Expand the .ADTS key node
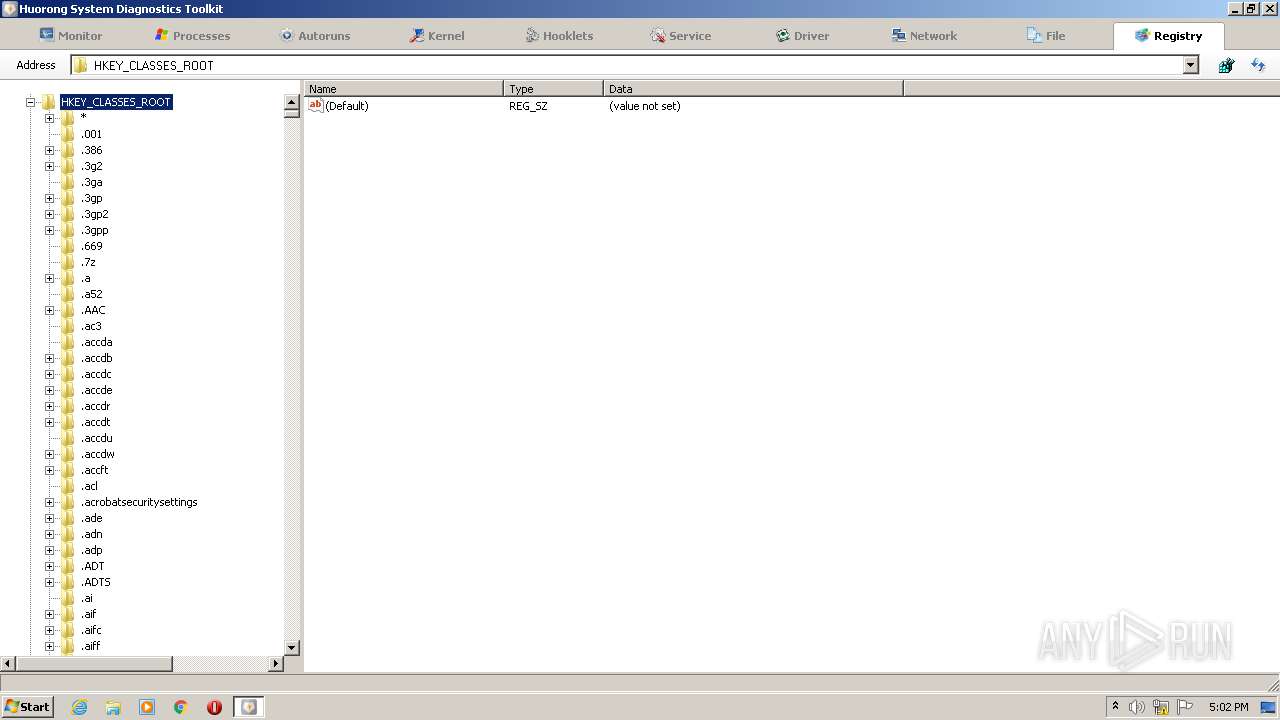The width and height of the screenshot is (1280, 720). 49,582
